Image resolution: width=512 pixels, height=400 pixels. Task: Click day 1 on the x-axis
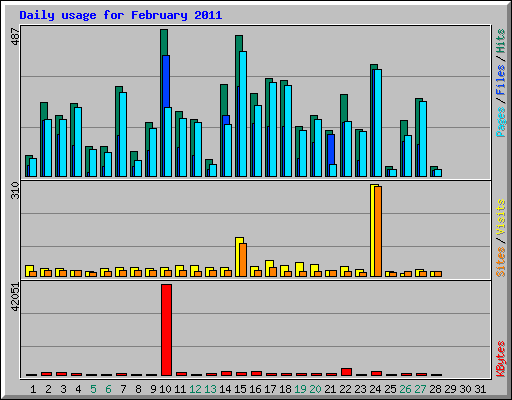(33, 389)
